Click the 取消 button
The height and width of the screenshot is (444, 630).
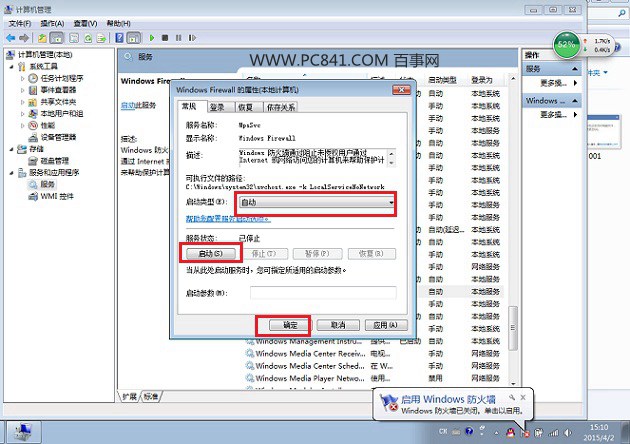point(338,325)
